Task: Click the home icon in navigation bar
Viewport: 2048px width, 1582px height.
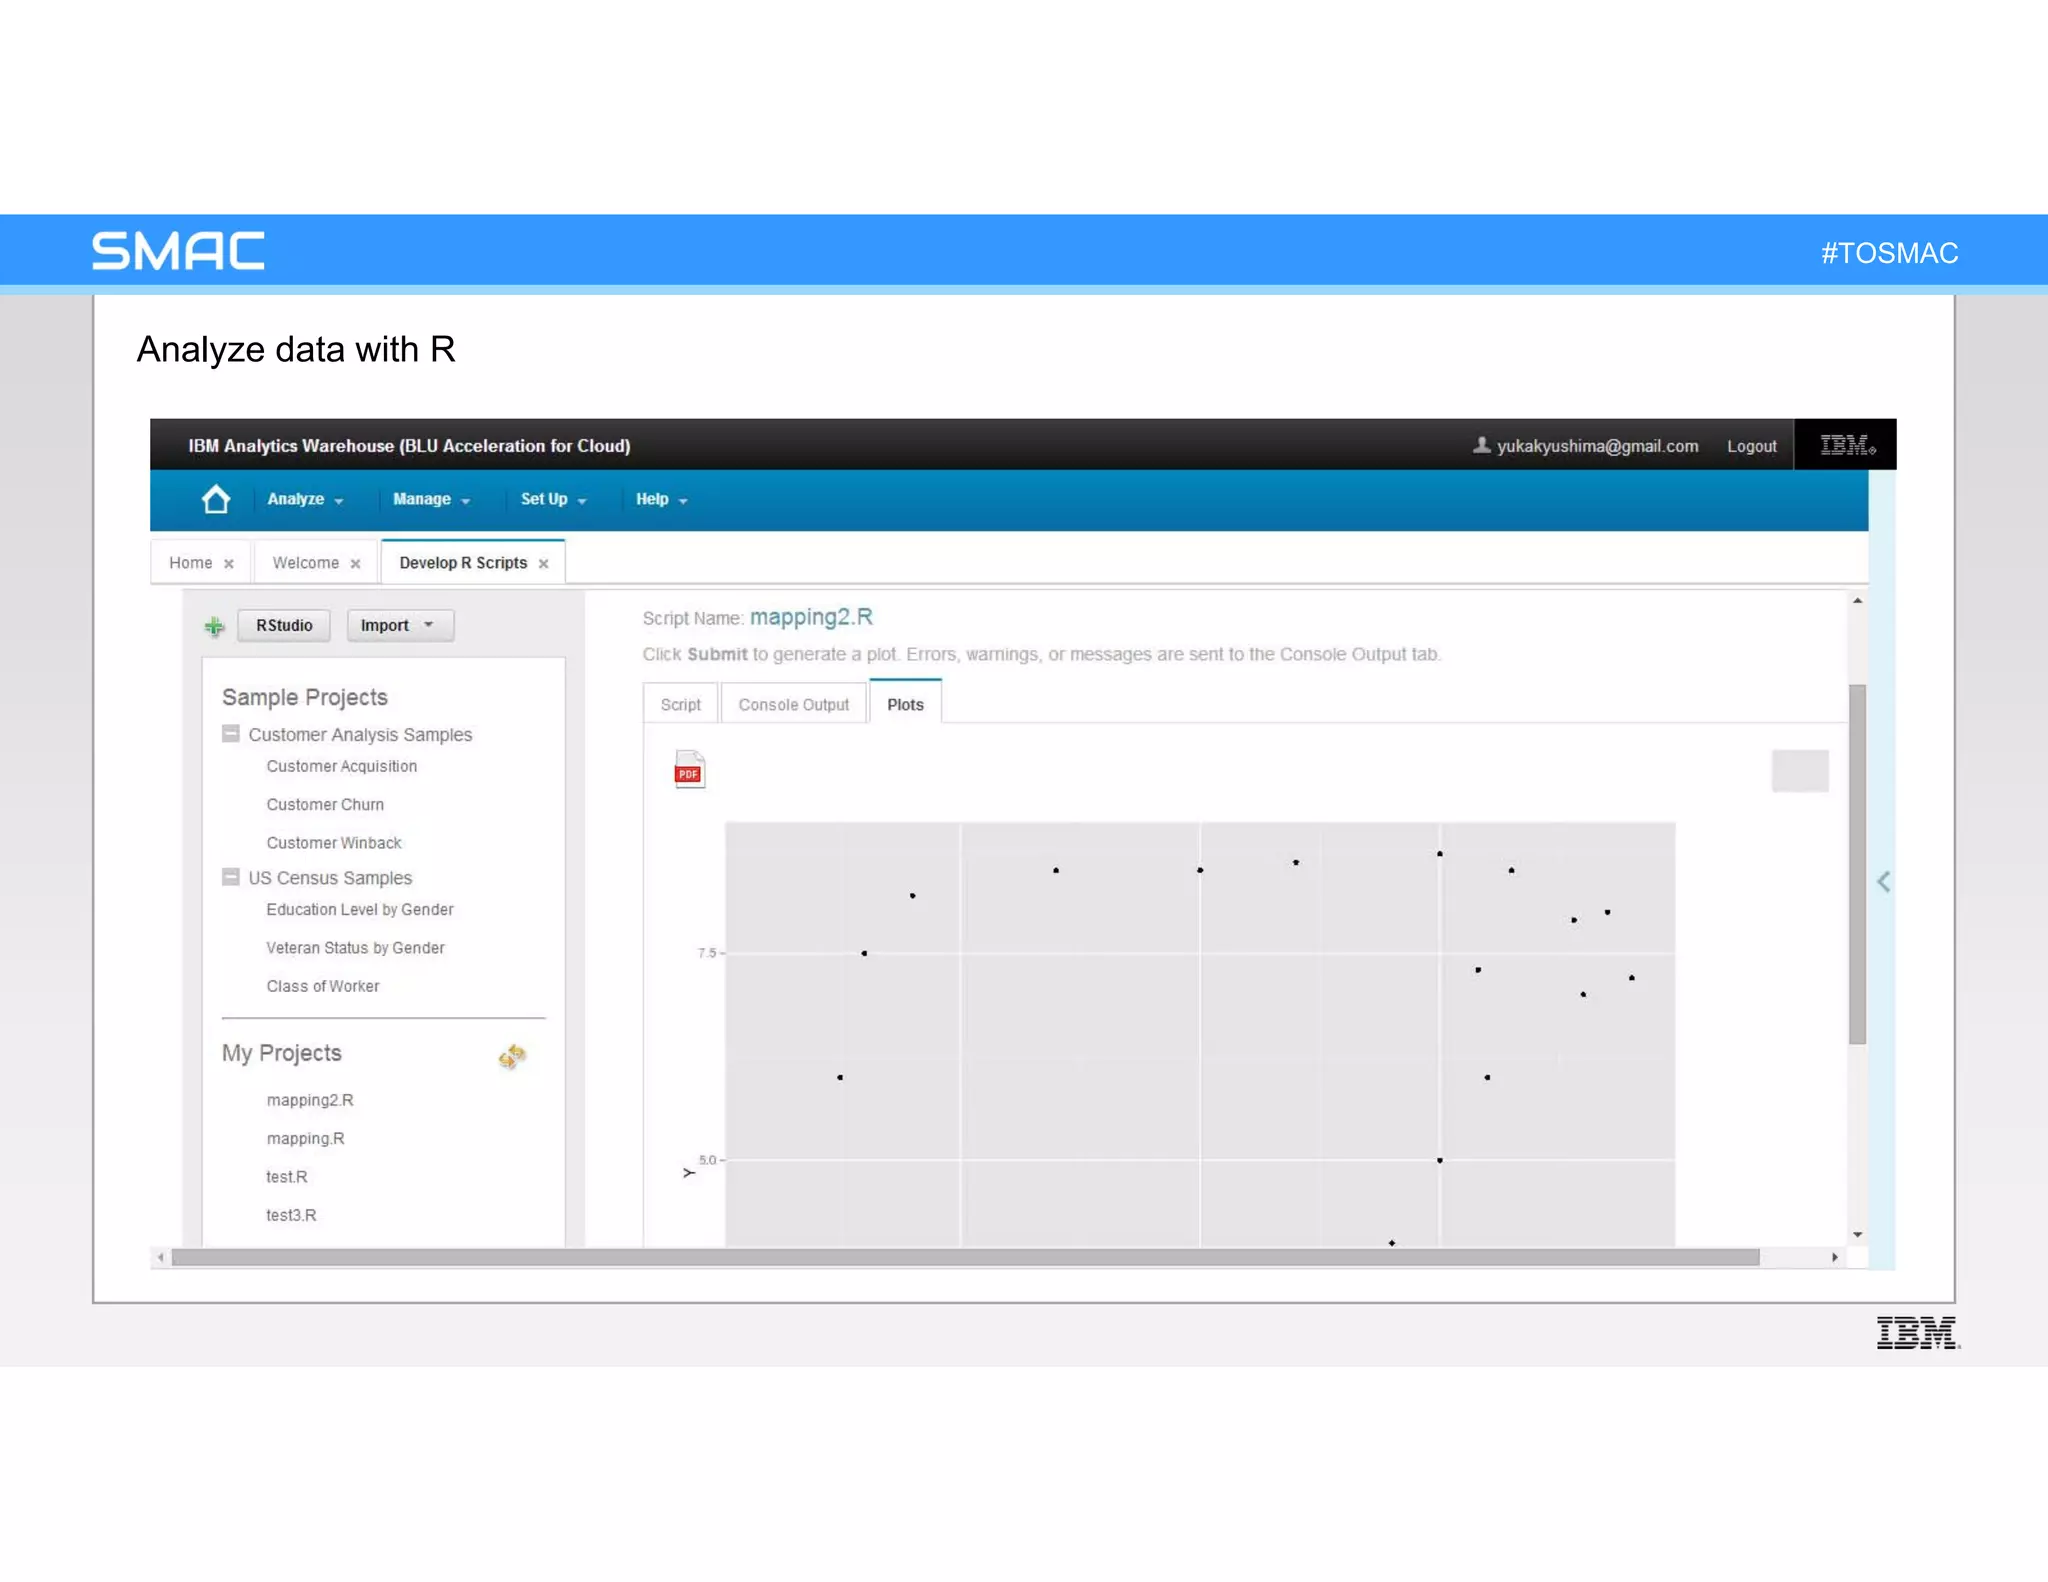Action: (216, 499)
